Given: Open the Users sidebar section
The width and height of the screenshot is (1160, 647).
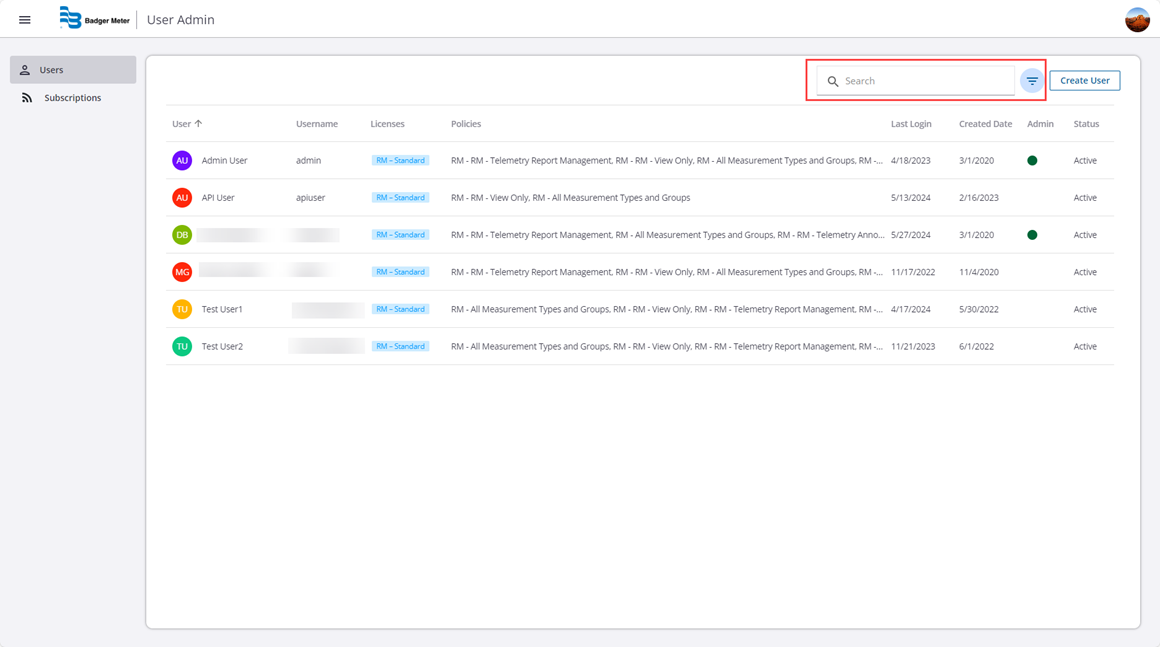Looking at the screenshot, I should coord(73,70).
